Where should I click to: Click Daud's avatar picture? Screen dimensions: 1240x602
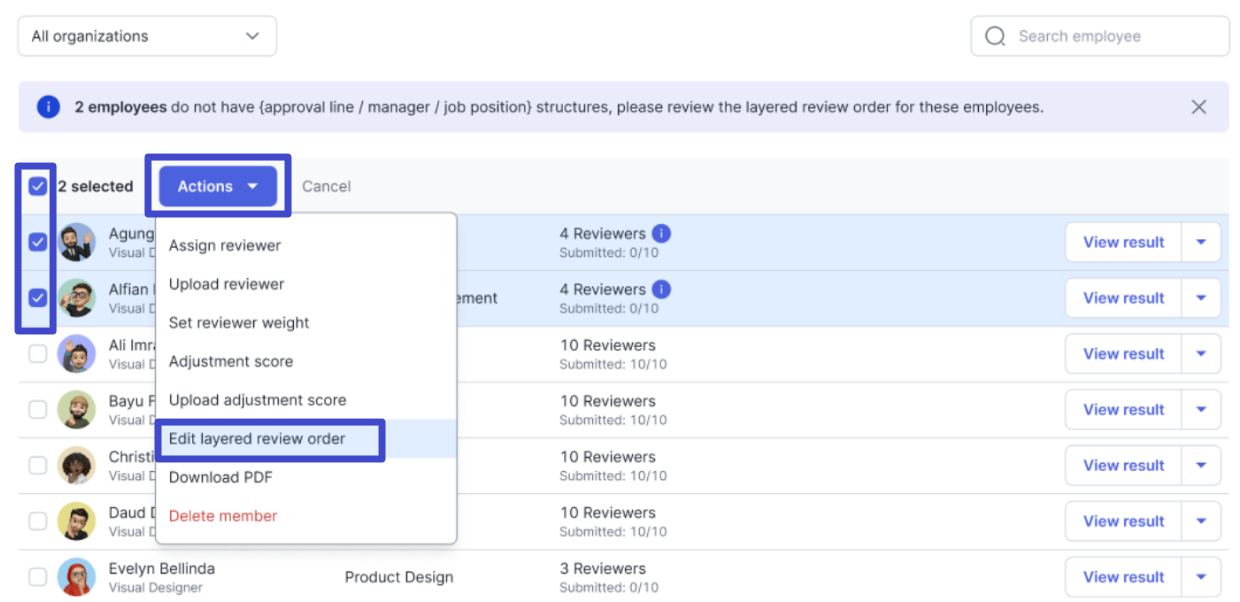76,521
